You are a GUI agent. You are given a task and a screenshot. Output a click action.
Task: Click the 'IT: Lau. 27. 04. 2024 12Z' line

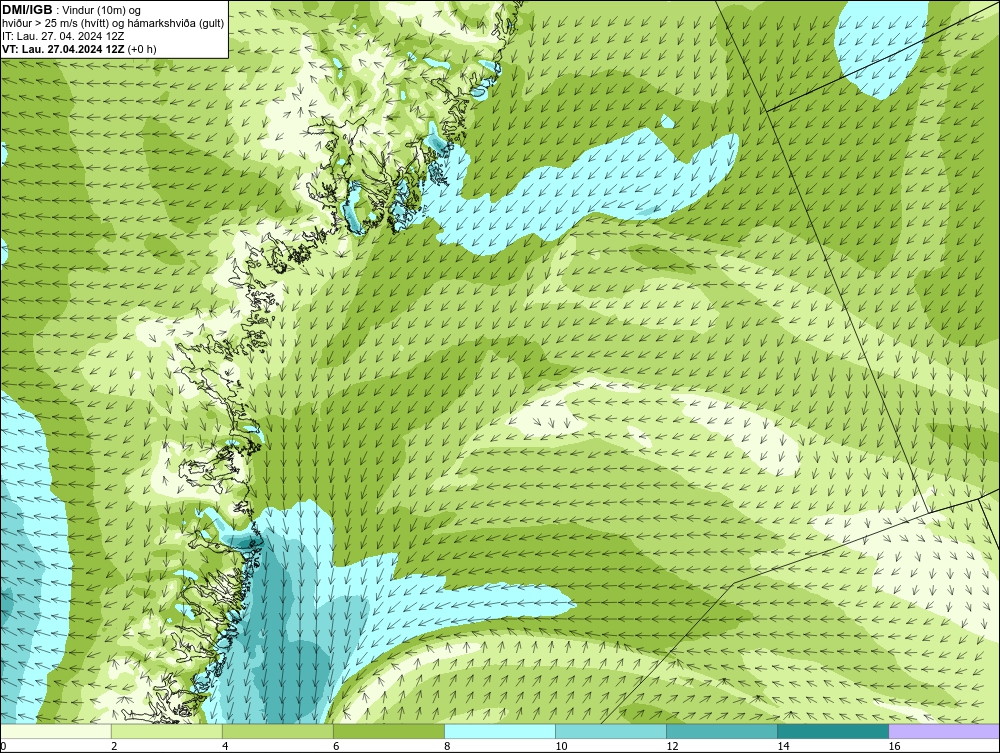63,36
